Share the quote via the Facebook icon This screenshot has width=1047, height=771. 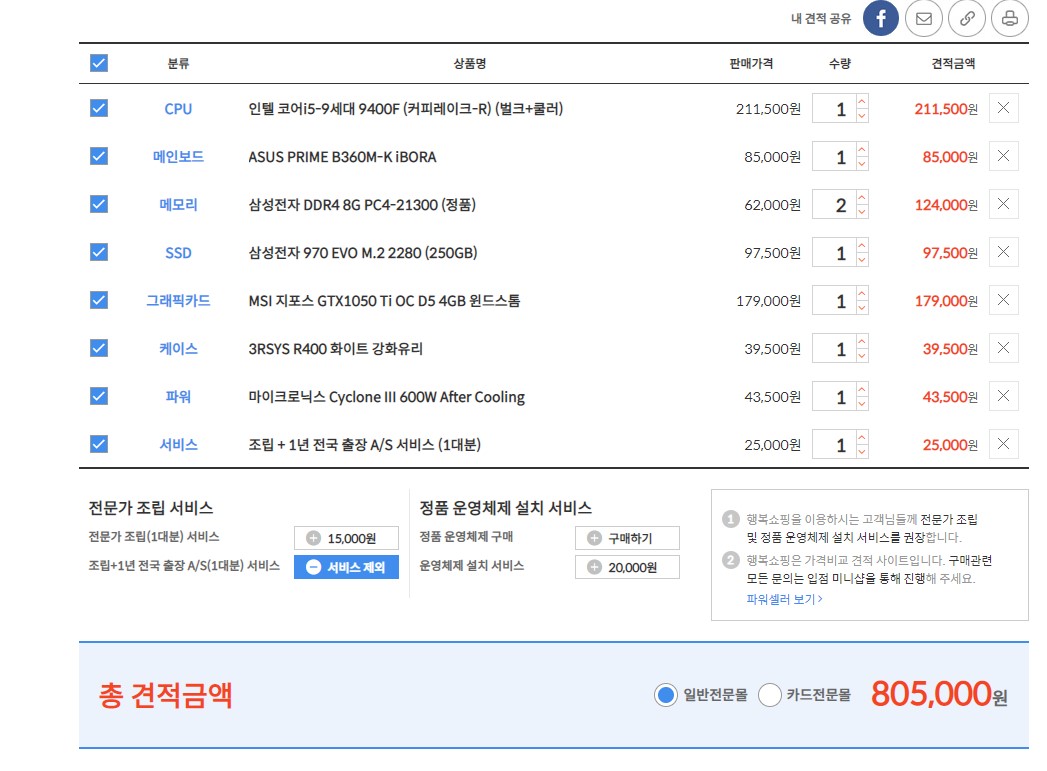pos(880,18)
